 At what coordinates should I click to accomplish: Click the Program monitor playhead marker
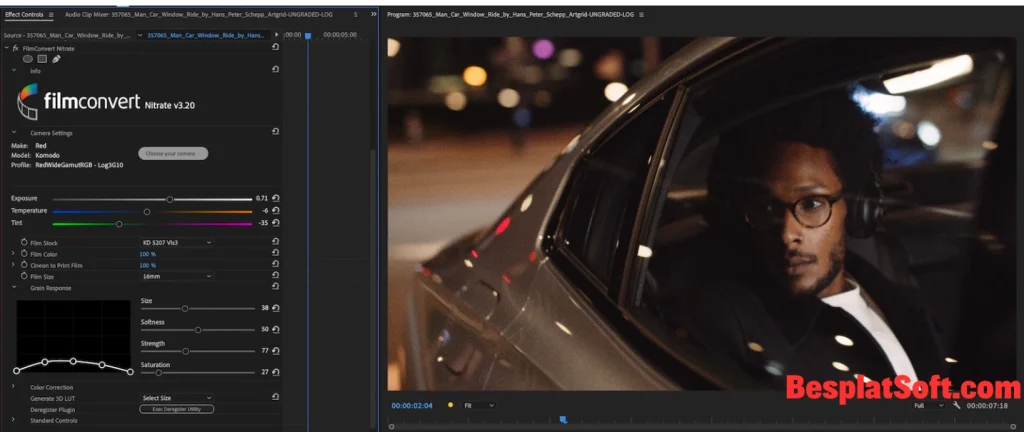pos(563,420)
